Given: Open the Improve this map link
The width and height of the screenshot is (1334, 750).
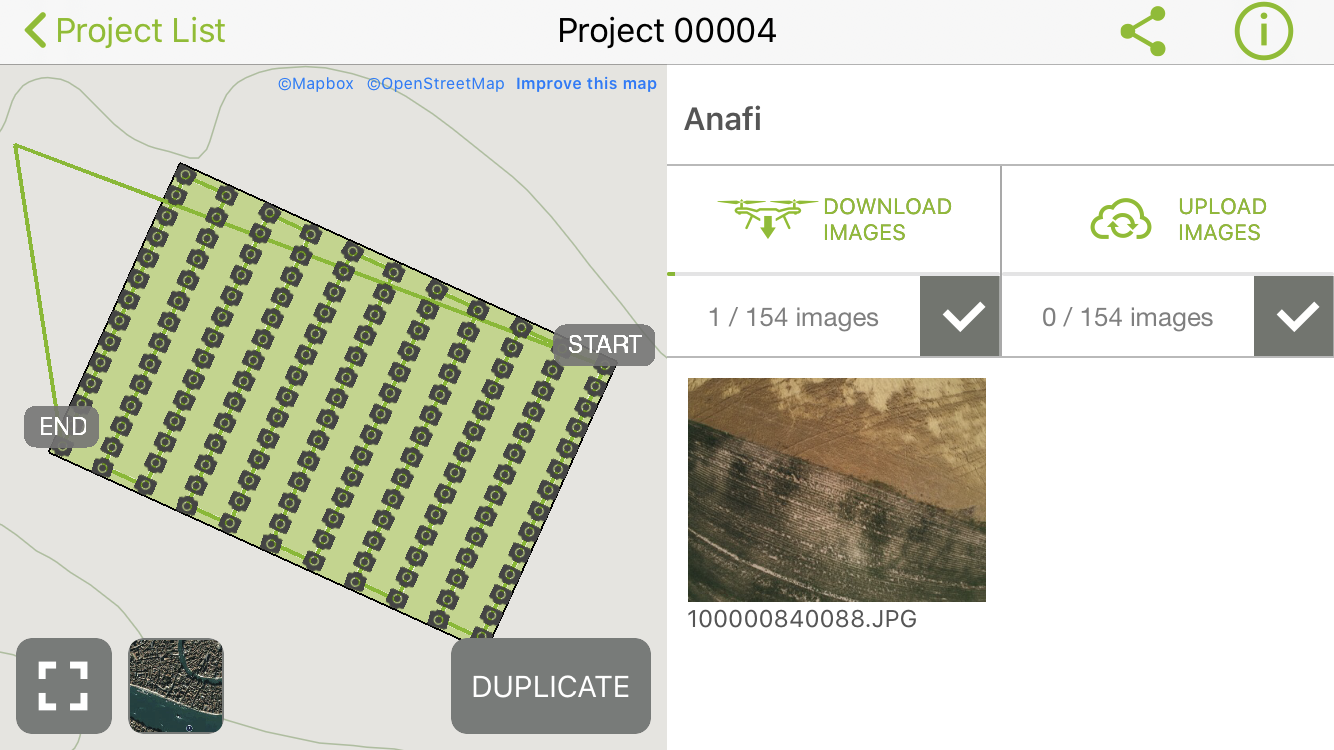Looking at the screenshot, I should coord(586,83).
